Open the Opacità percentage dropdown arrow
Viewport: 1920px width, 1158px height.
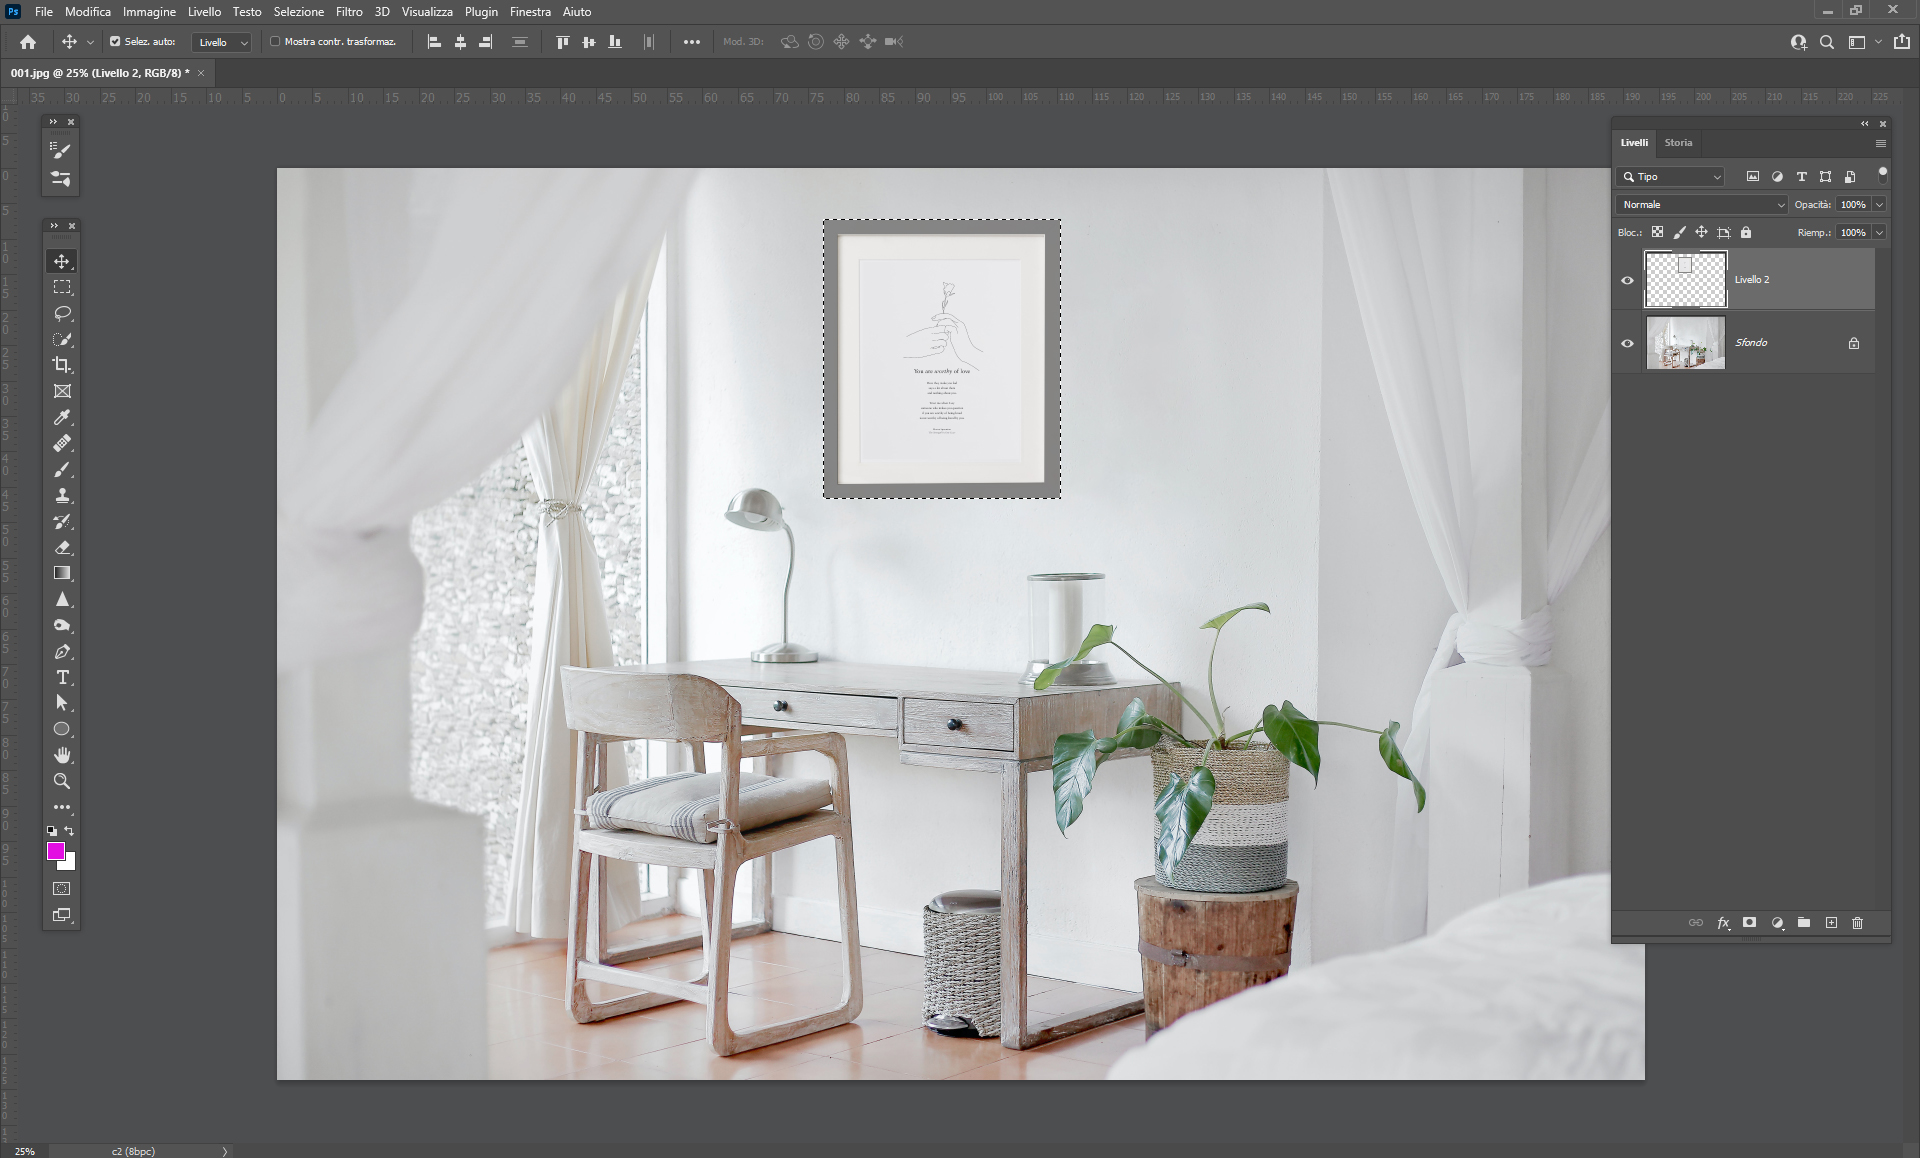pos(1879,204)
